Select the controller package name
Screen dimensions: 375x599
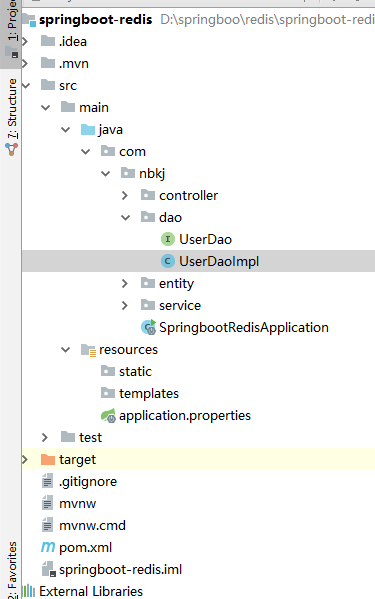[x=188, y=195]
